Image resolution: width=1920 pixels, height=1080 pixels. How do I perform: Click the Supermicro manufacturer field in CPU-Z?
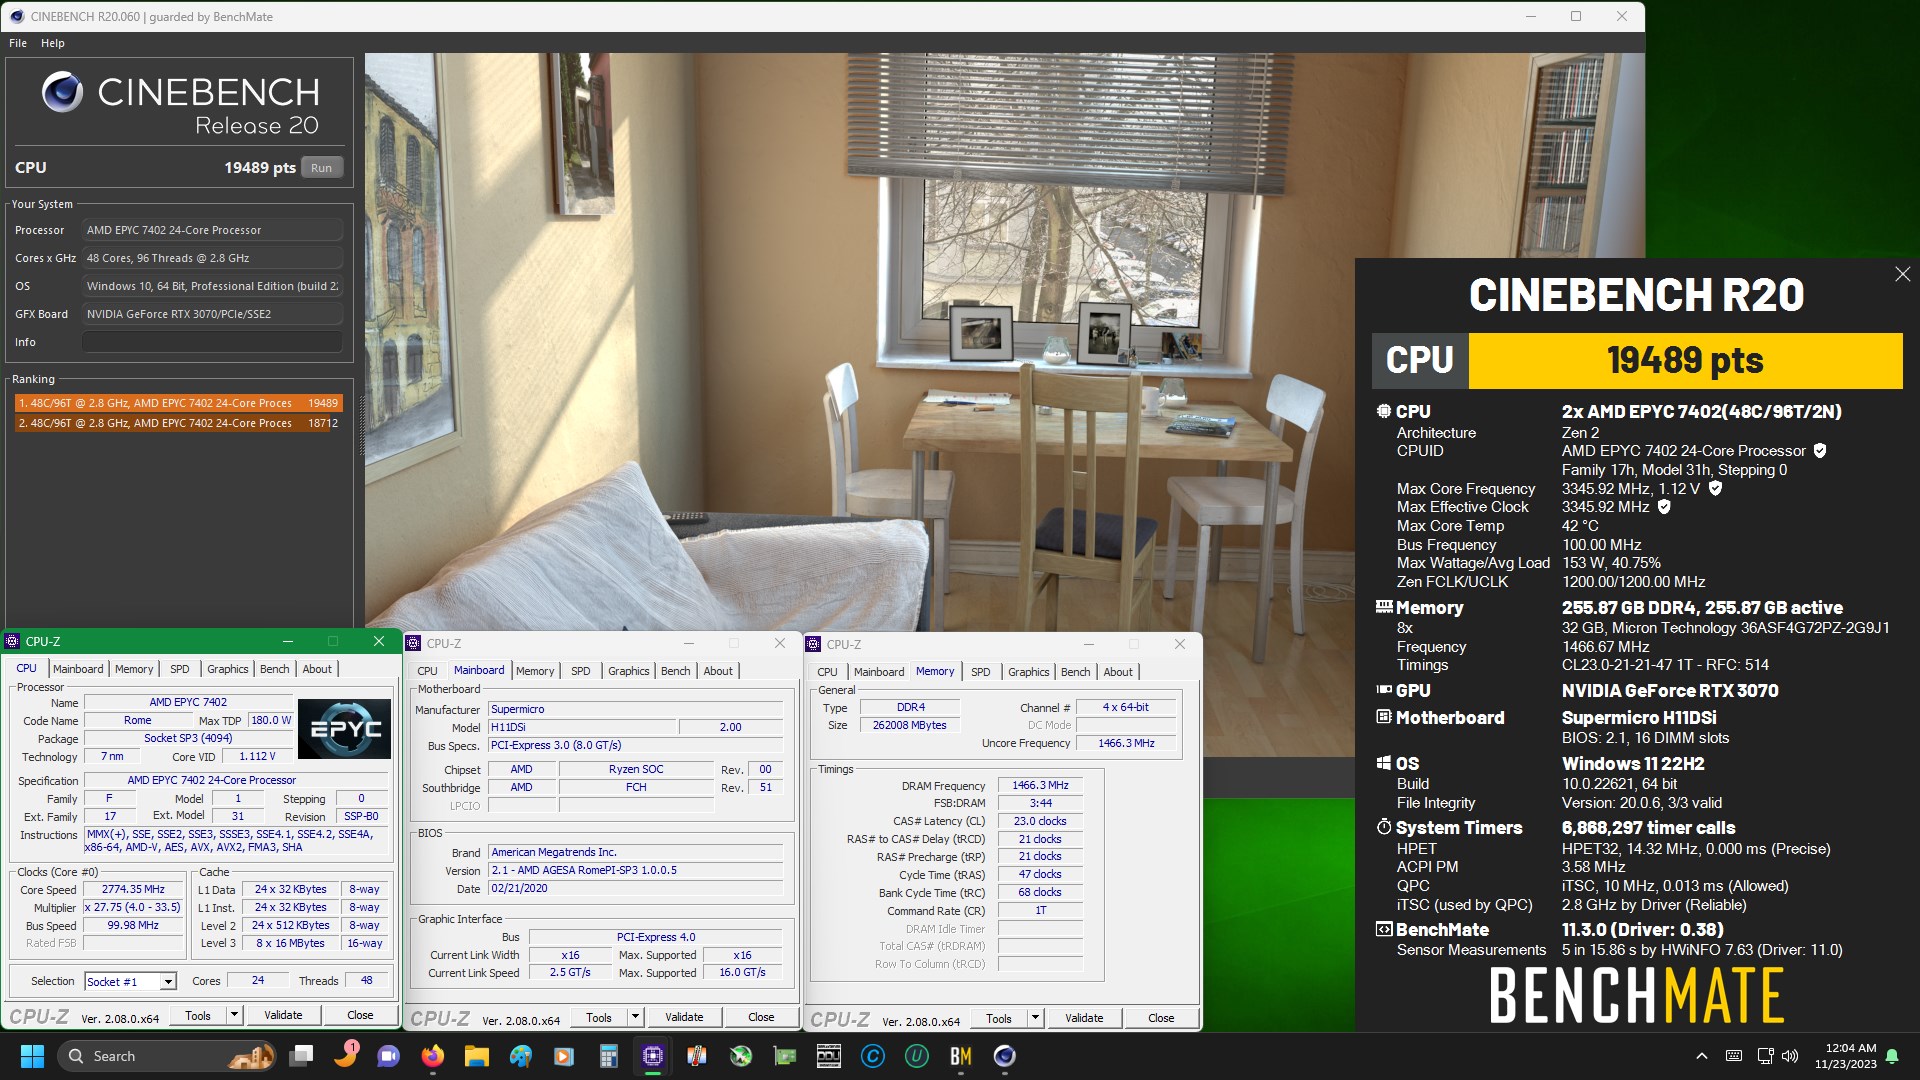pos(635,709)
